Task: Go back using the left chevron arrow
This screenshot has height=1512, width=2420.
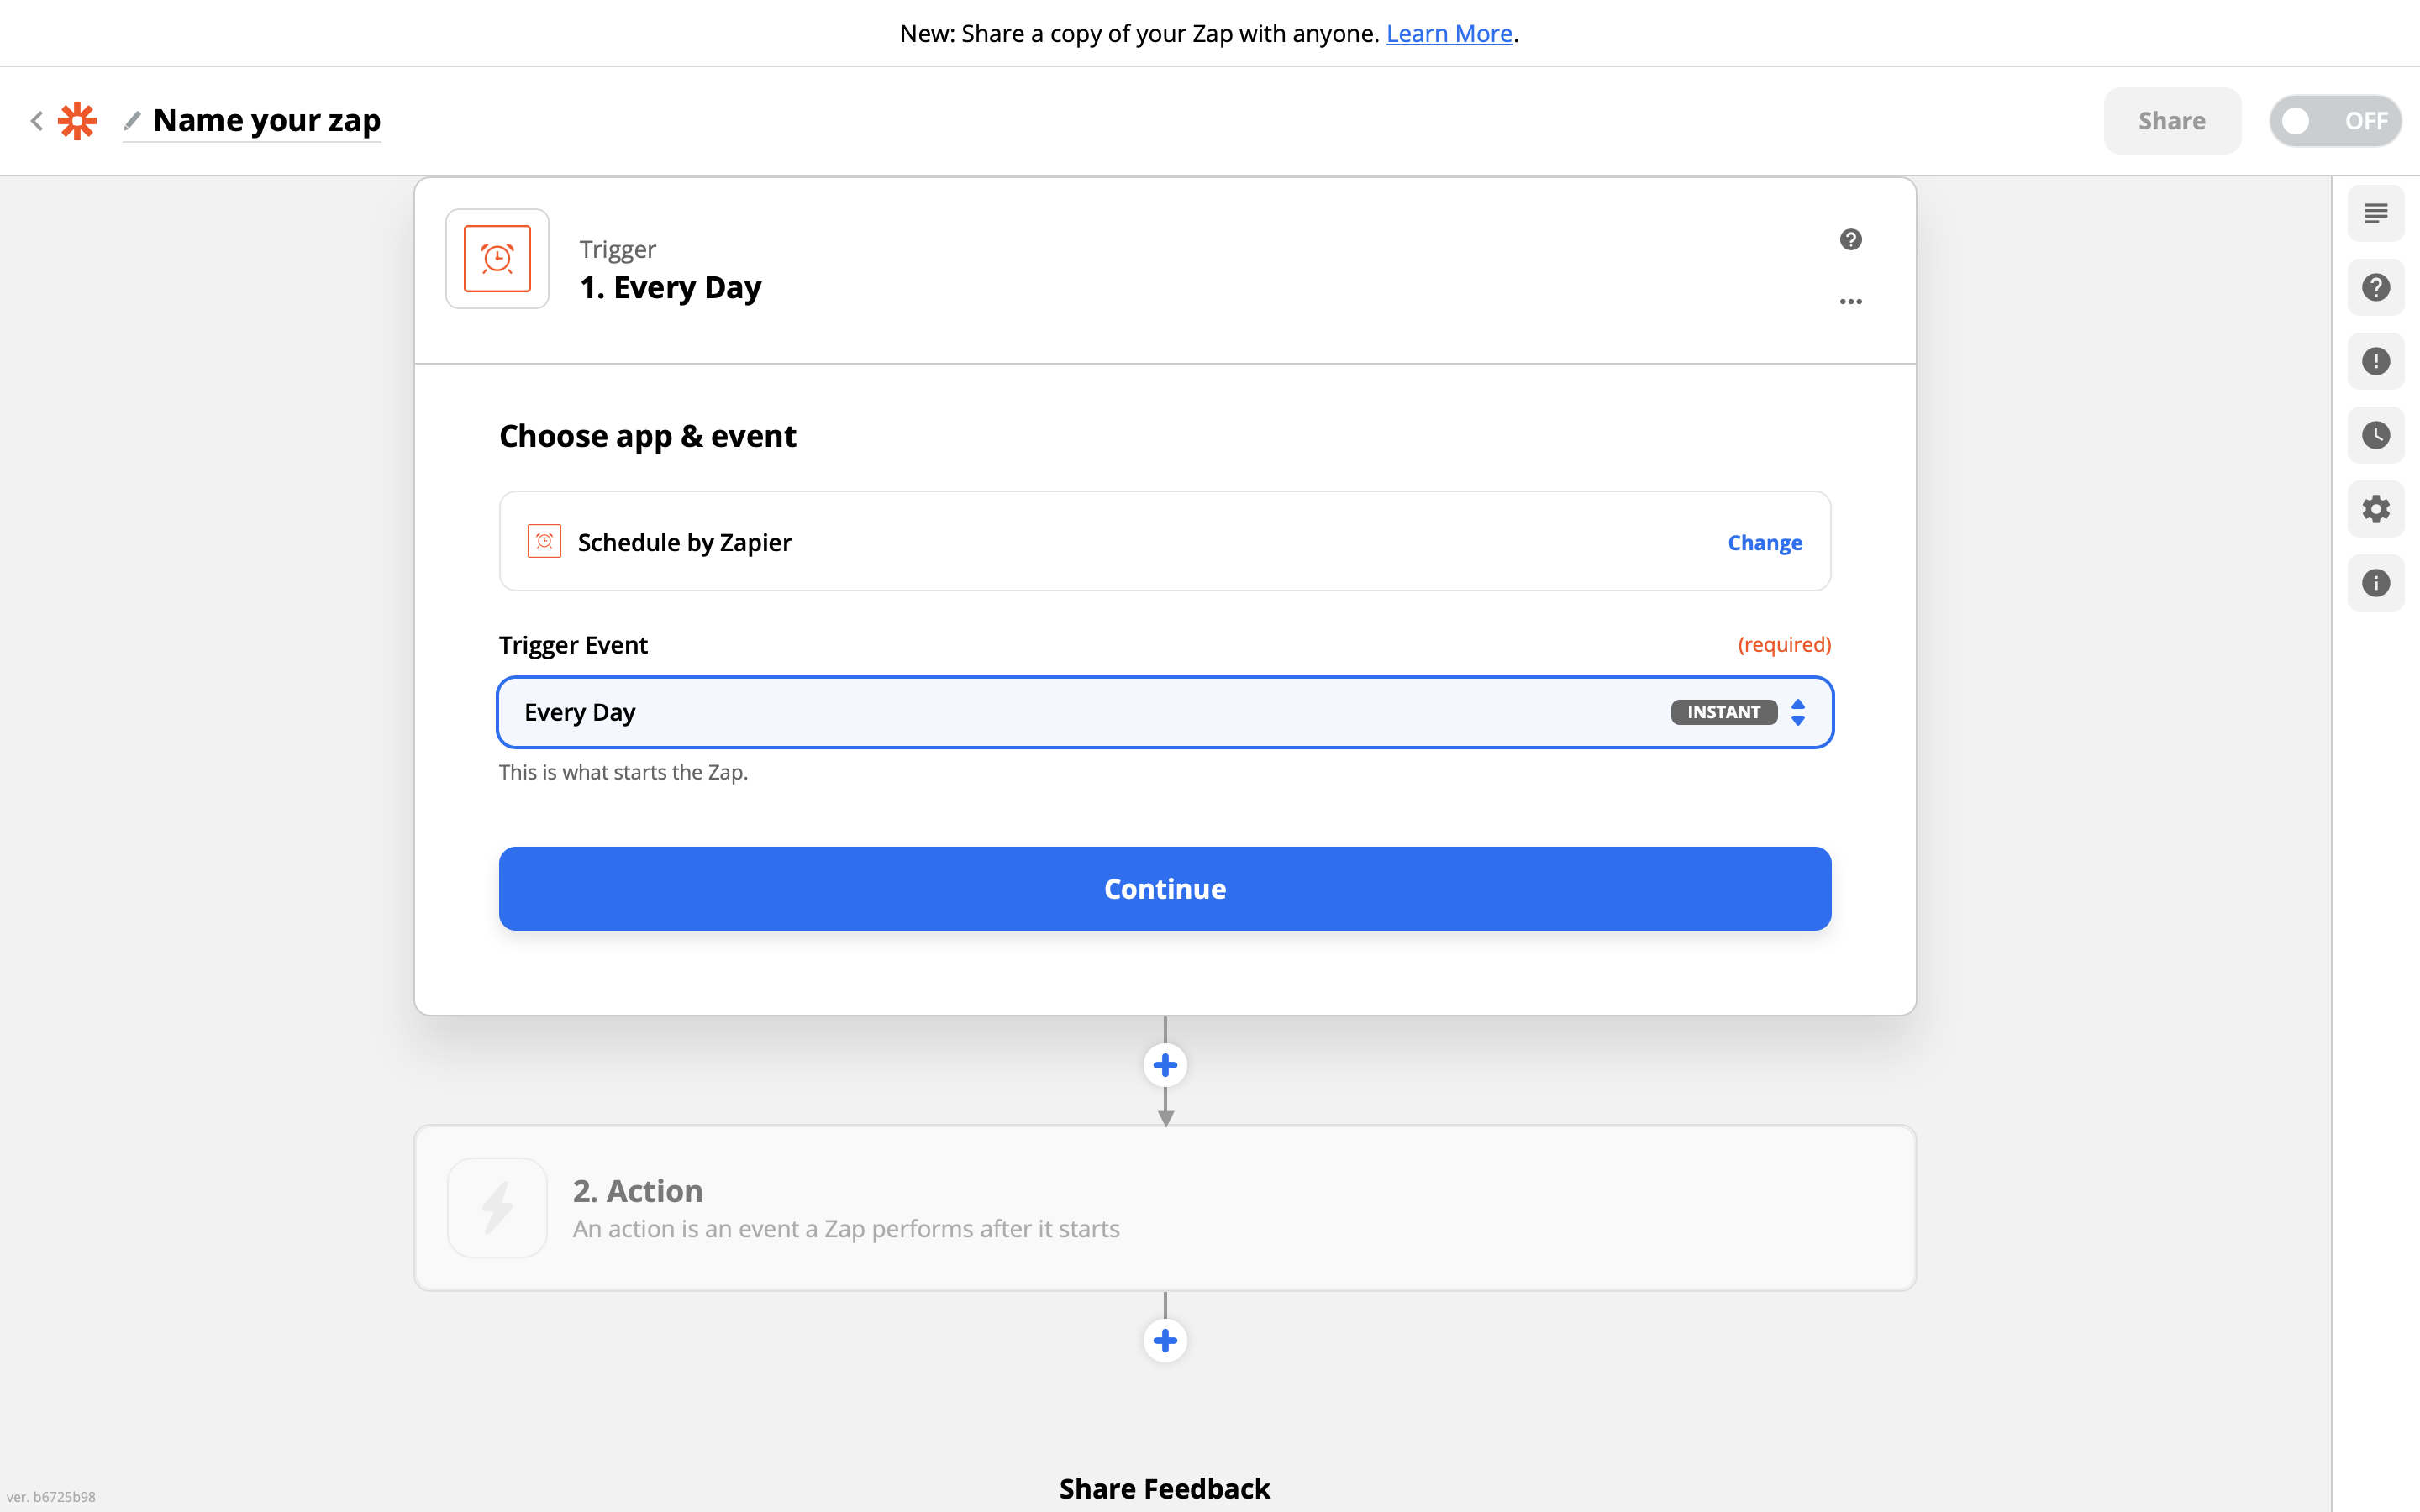Action: [37, 121]
